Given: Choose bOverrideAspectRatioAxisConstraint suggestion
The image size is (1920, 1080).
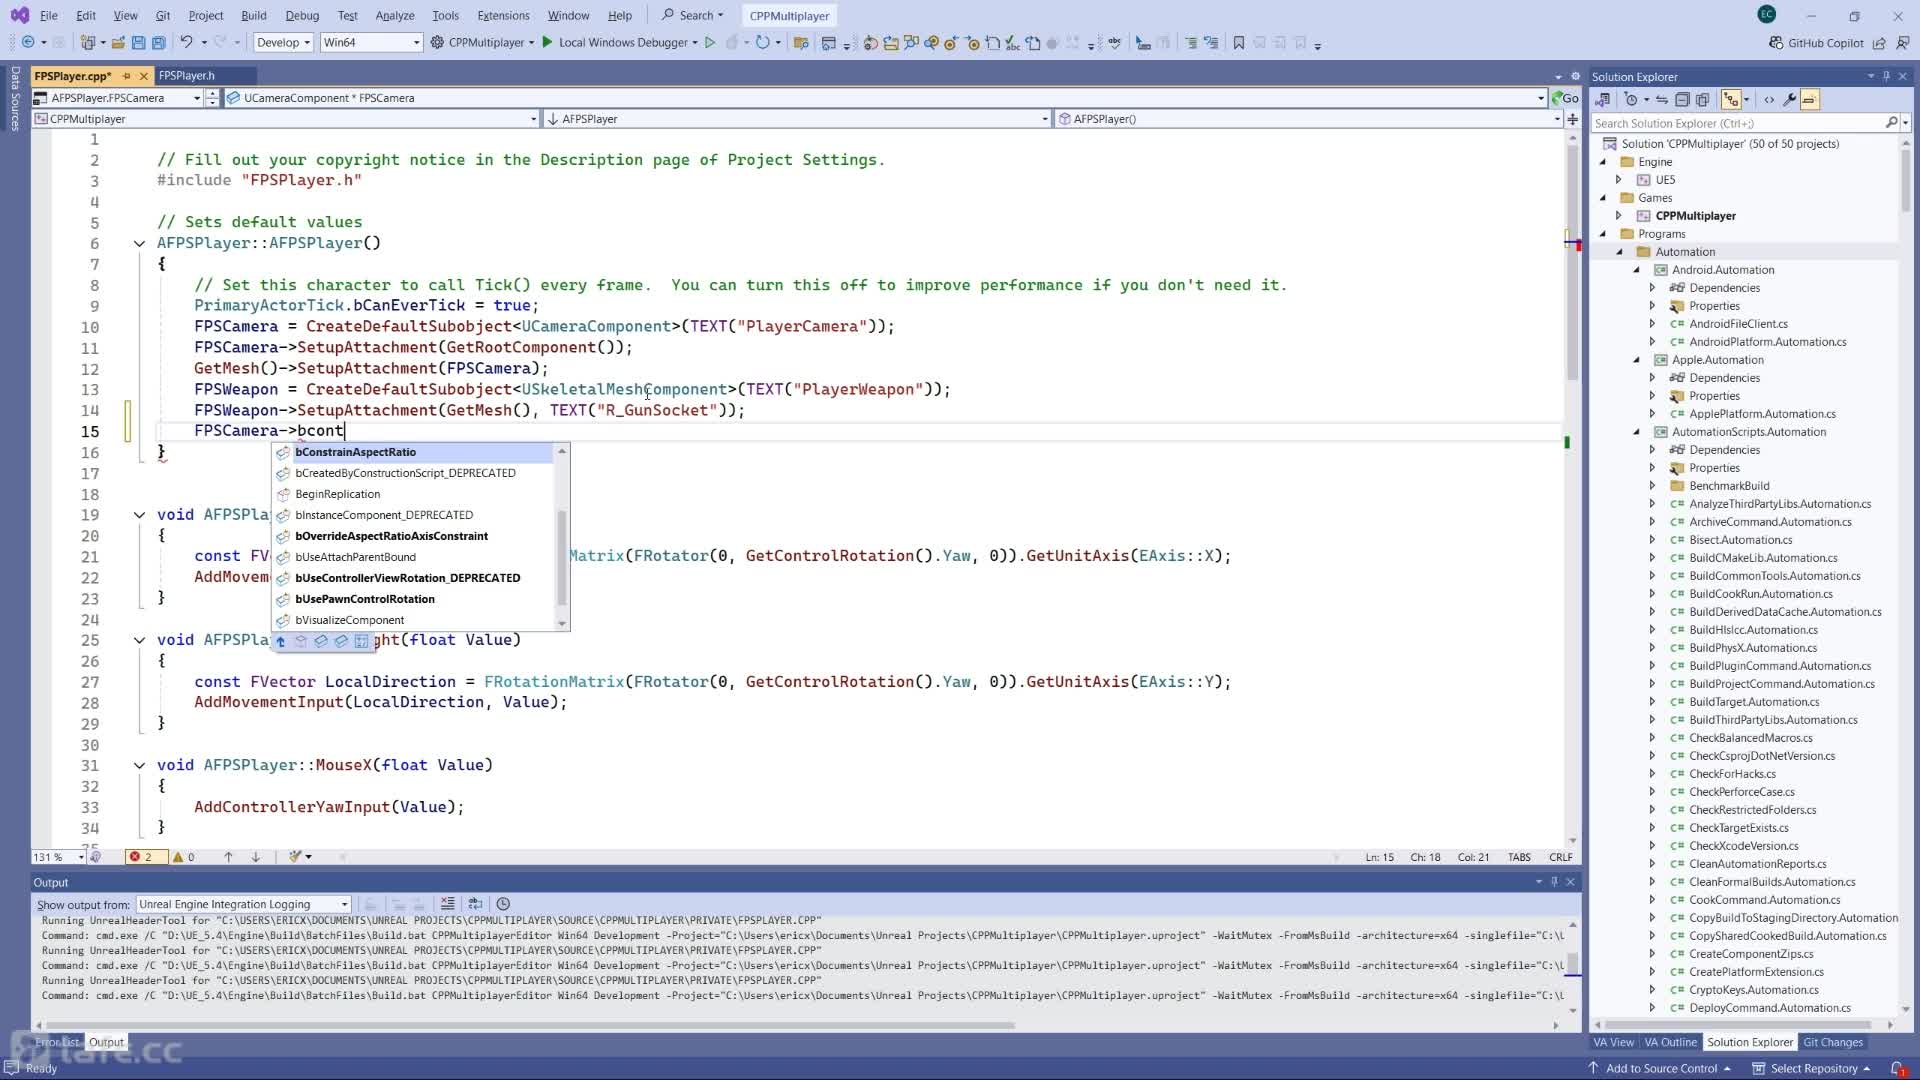Looking at the screenshot, I should (x=413, y=536).
